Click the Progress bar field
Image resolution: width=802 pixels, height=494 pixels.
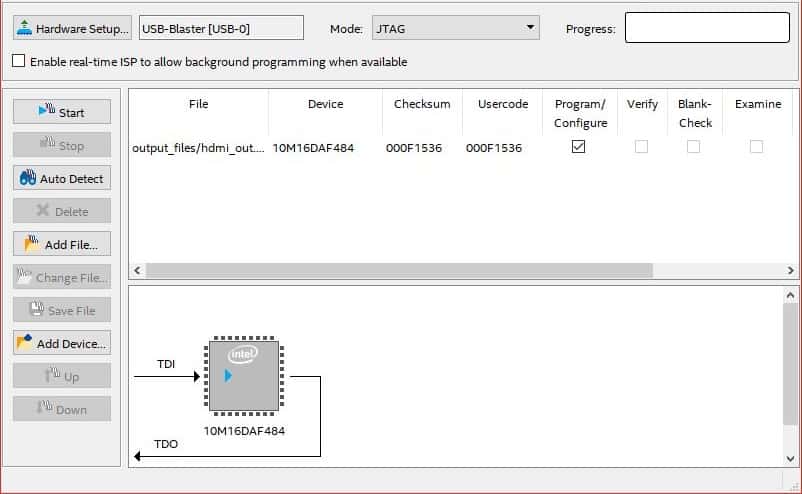[x=707, y=28]
